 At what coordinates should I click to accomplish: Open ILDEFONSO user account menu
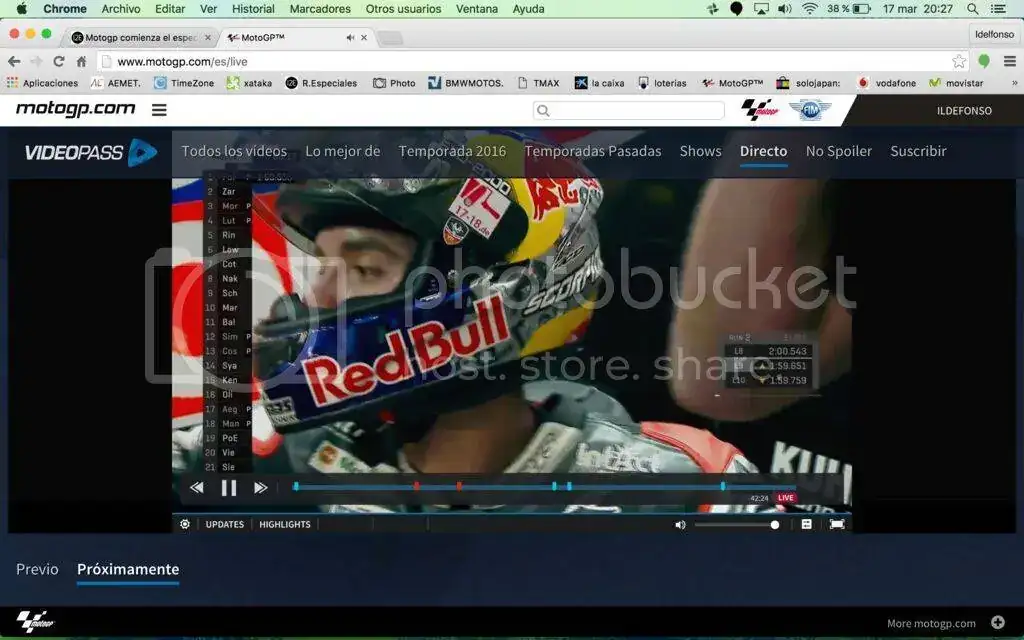pos(964,111)
